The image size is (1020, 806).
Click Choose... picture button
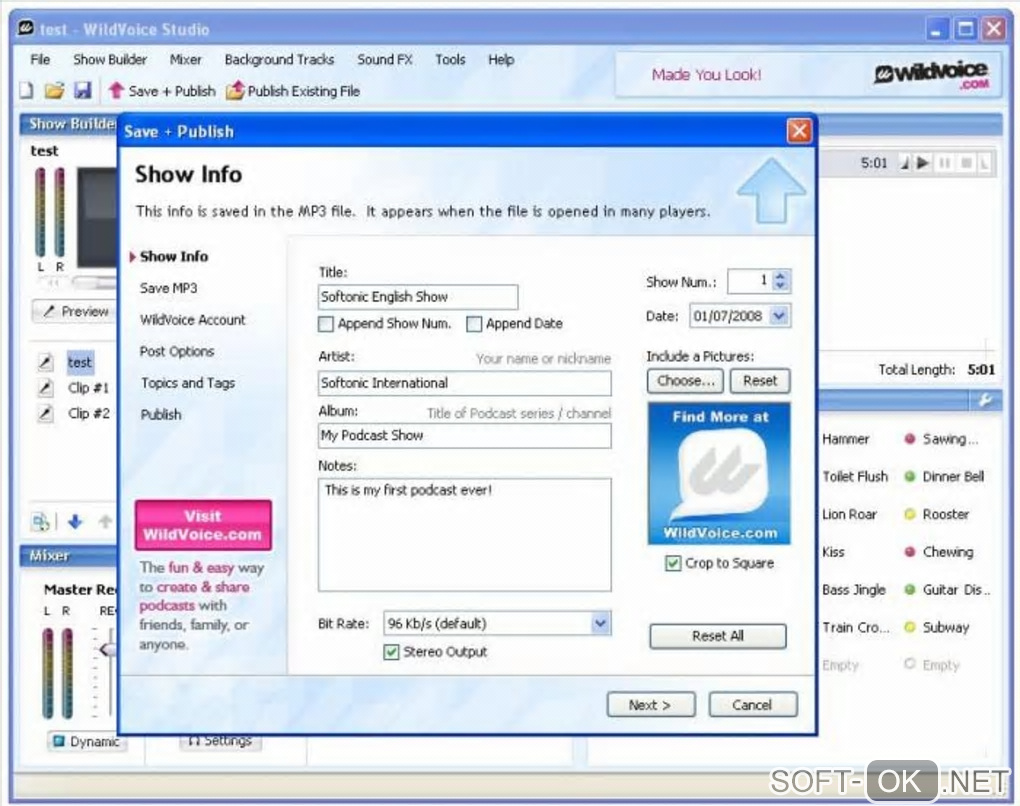686,381
